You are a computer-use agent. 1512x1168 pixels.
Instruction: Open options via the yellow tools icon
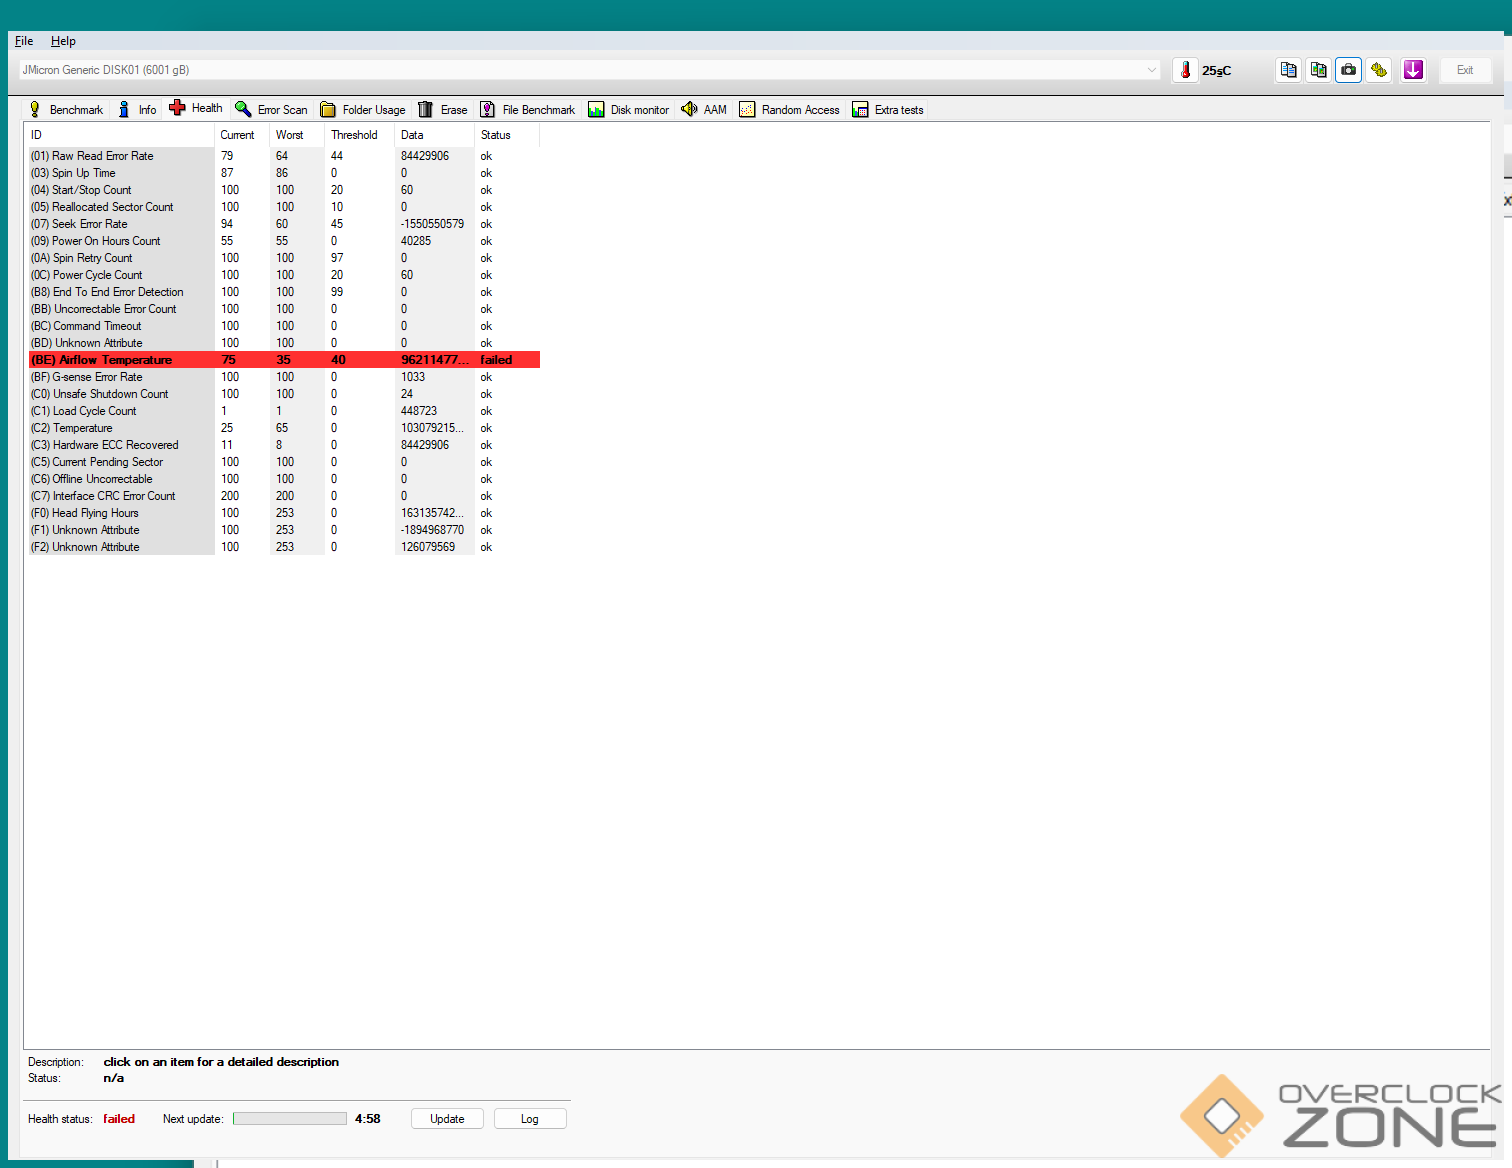pyautogui.click(x=1379, y=70)
